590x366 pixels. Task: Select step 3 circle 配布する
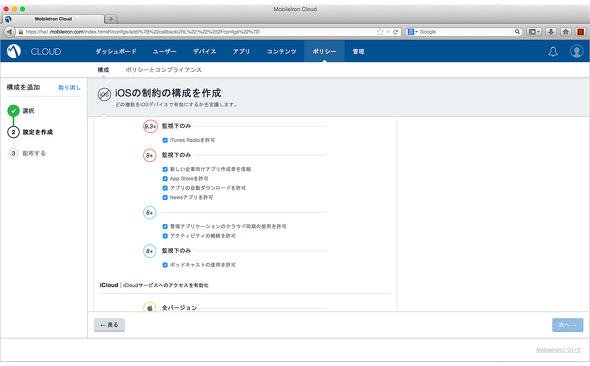[13, 153]
